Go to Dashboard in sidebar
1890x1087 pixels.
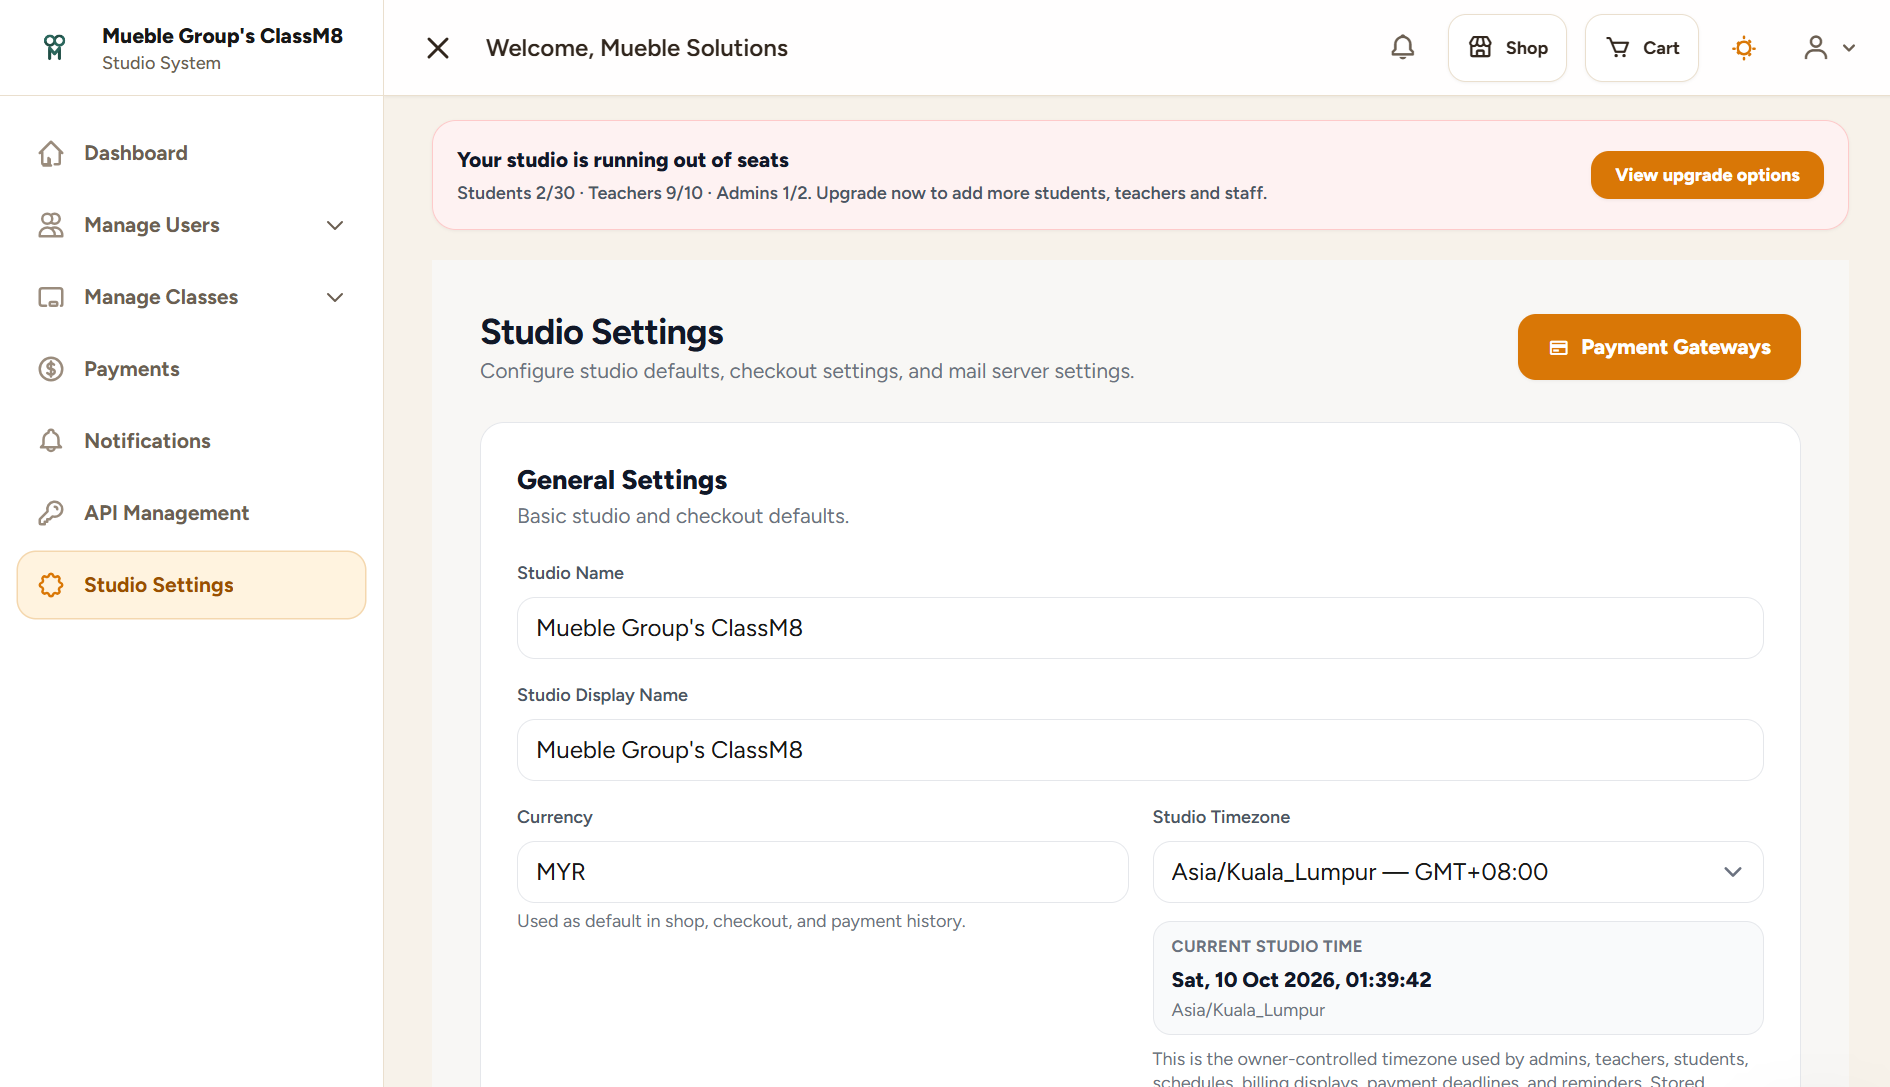(192, 153)
